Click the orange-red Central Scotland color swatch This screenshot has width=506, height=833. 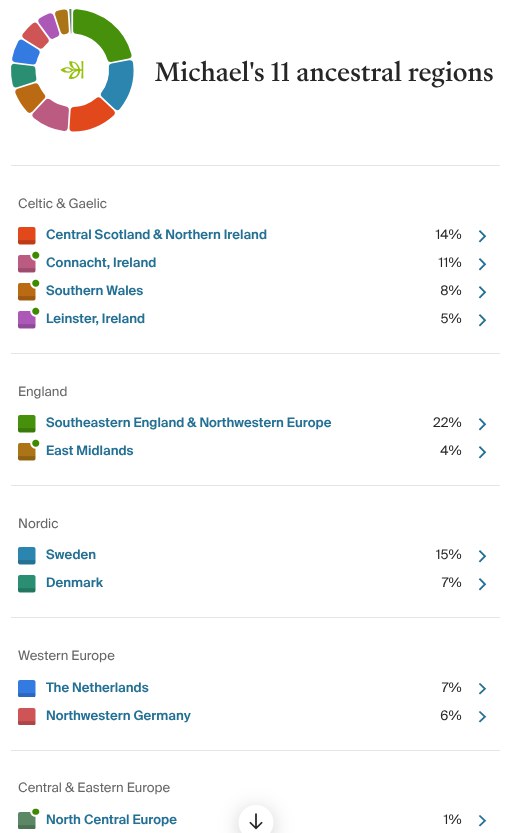pyautogui.click(x=27, y=235)
